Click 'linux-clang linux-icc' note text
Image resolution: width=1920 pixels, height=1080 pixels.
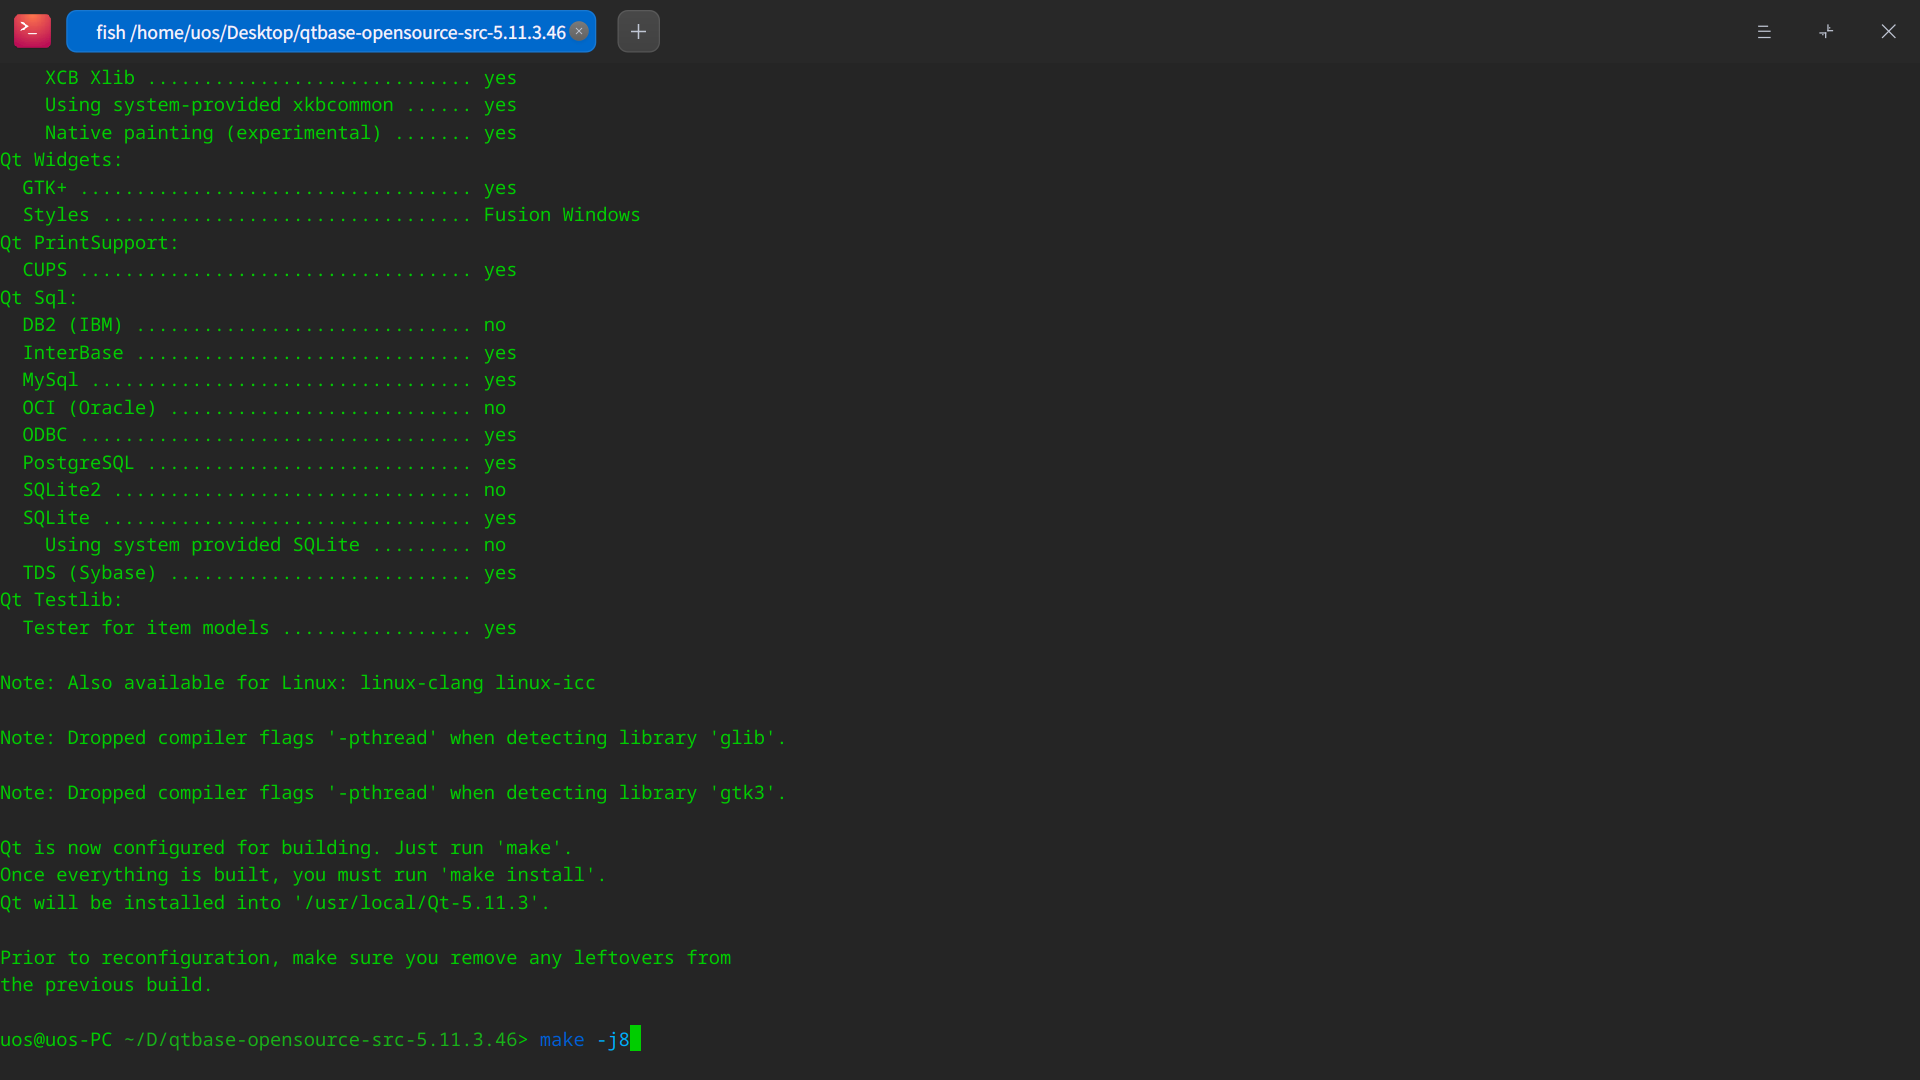[x=477, y=683]
